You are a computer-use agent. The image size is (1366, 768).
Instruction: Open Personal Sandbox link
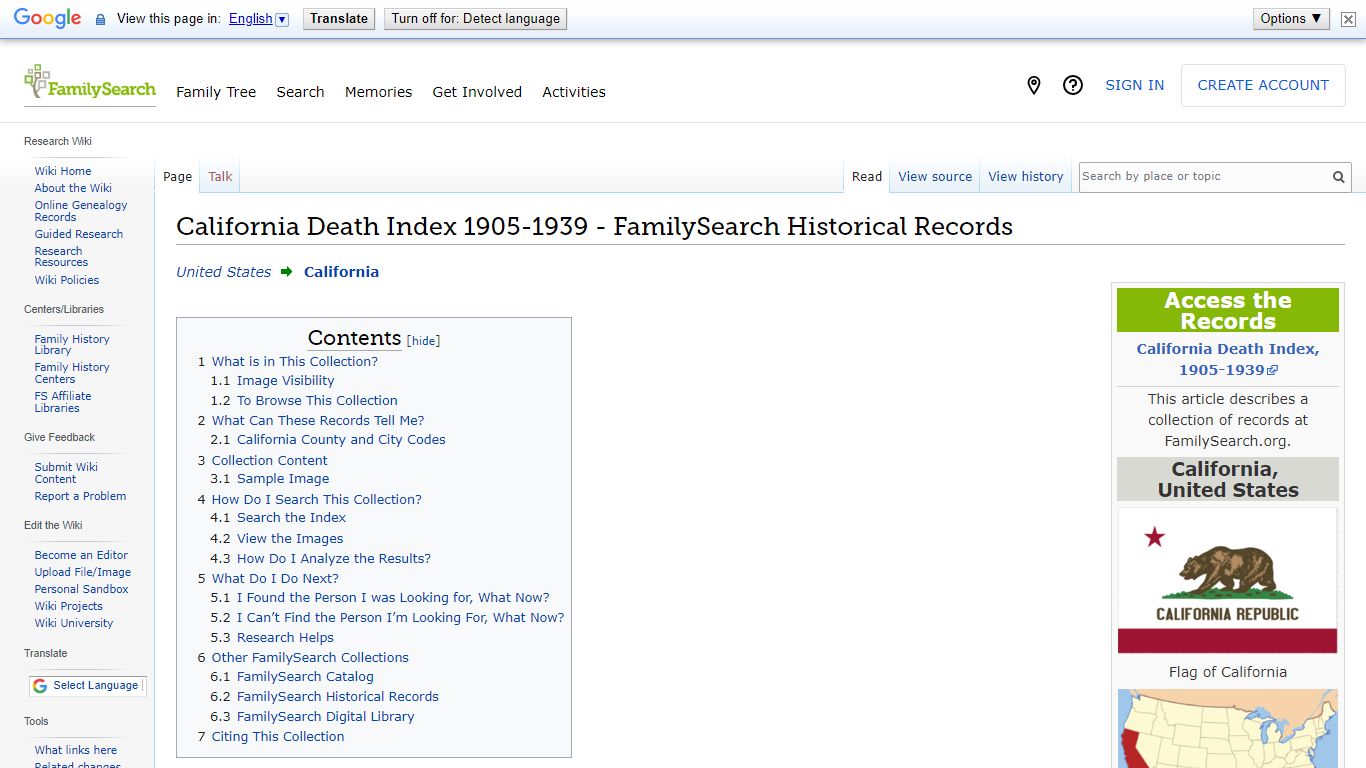click(81, 589)
